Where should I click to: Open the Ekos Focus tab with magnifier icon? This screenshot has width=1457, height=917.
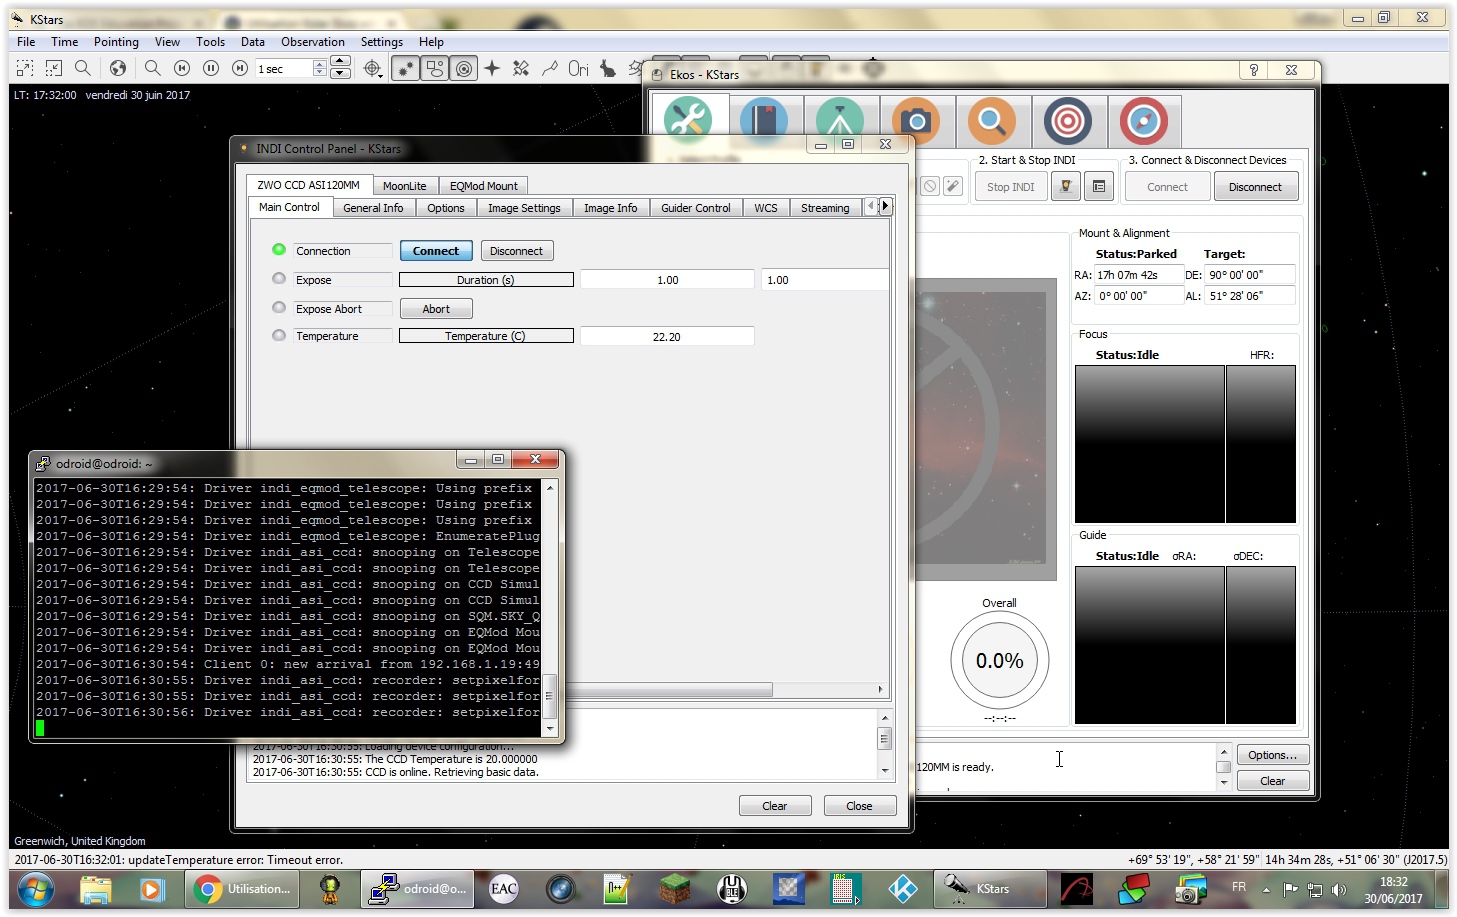[x=992, y=121]
